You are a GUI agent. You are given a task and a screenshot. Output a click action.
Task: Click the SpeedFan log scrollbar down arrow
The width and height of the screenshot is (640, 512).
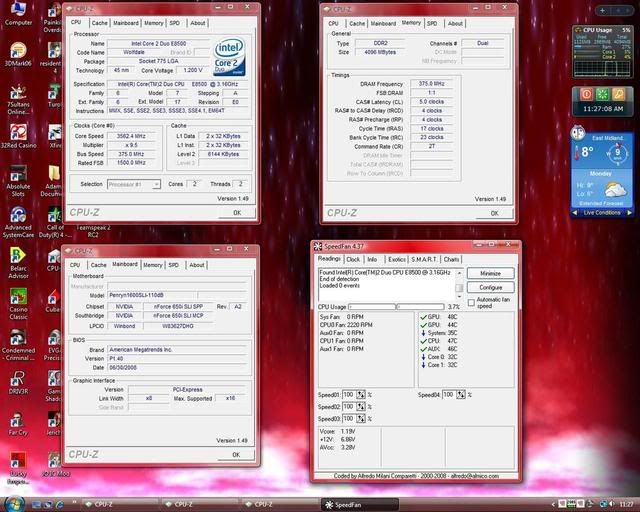(x=459, y=297)
